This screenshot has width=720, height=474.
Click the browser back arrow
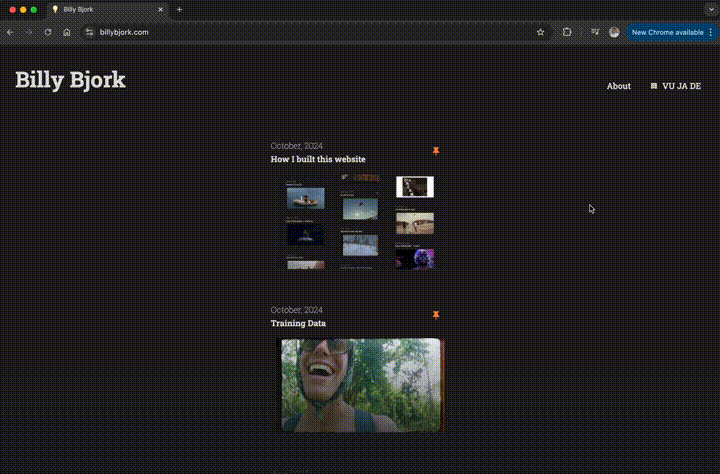(10, 32)
